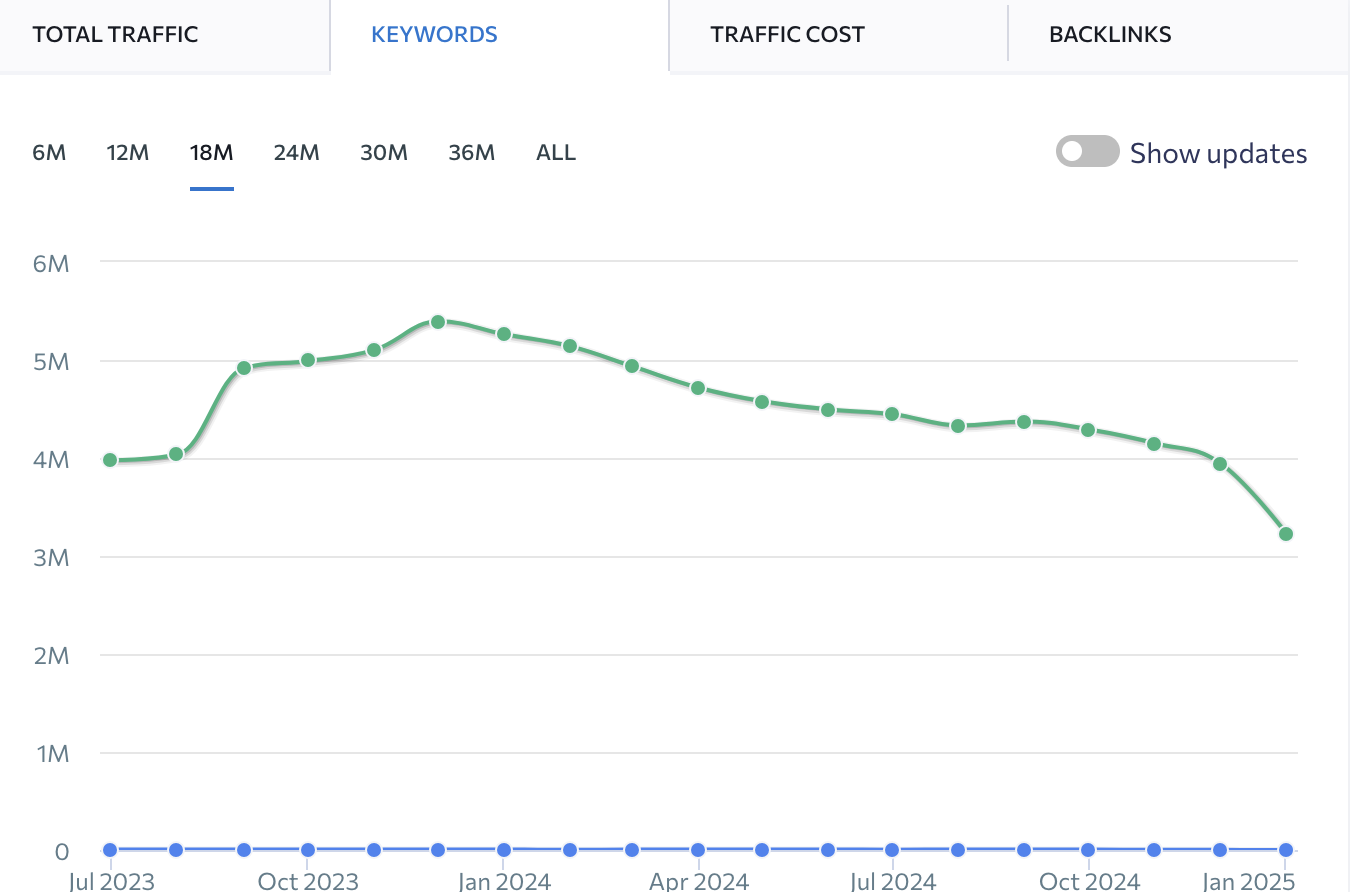Click the last green data point at Jan 2025
The width and height of the screenshot is (1350, 892).
(1286, 534)
